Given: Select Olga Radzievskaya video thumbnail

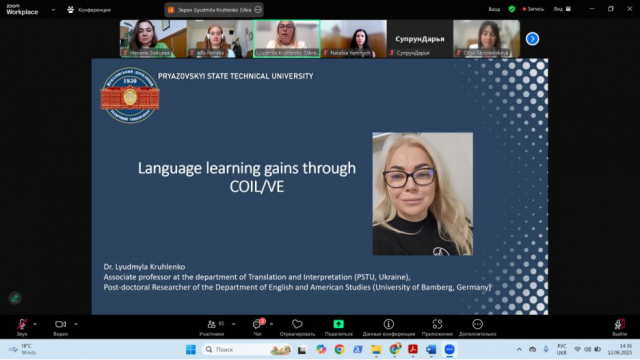Looking at the screenshot, I should click(487, 39).
